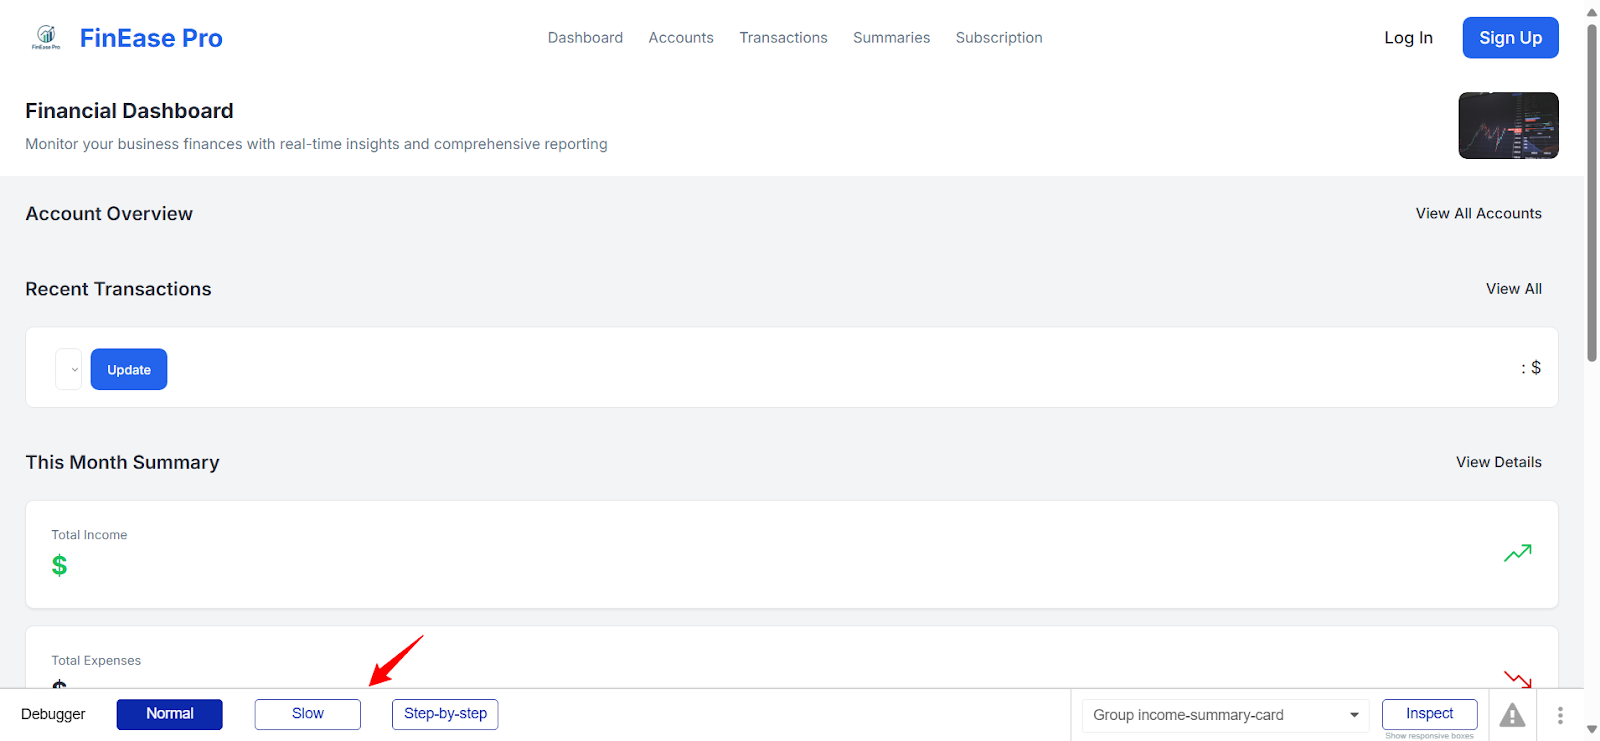The width and height of the screenshot is (1600, 741).
Task: Open the dashboard chart thumbnail image
Action: pos(1508,125)
